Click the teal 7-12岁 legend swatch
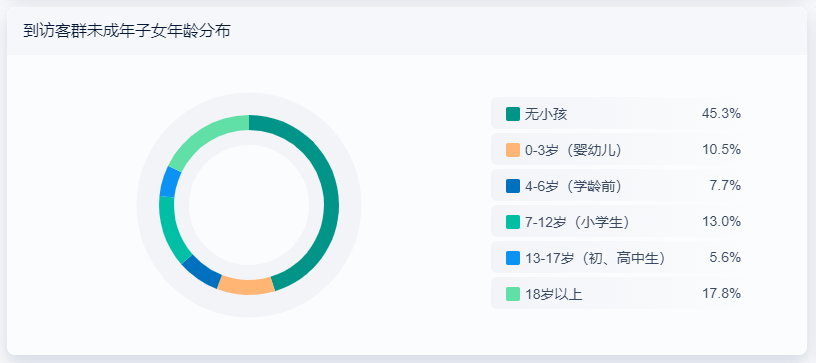This screenshot has height=363, width=816. pos(513,222)
